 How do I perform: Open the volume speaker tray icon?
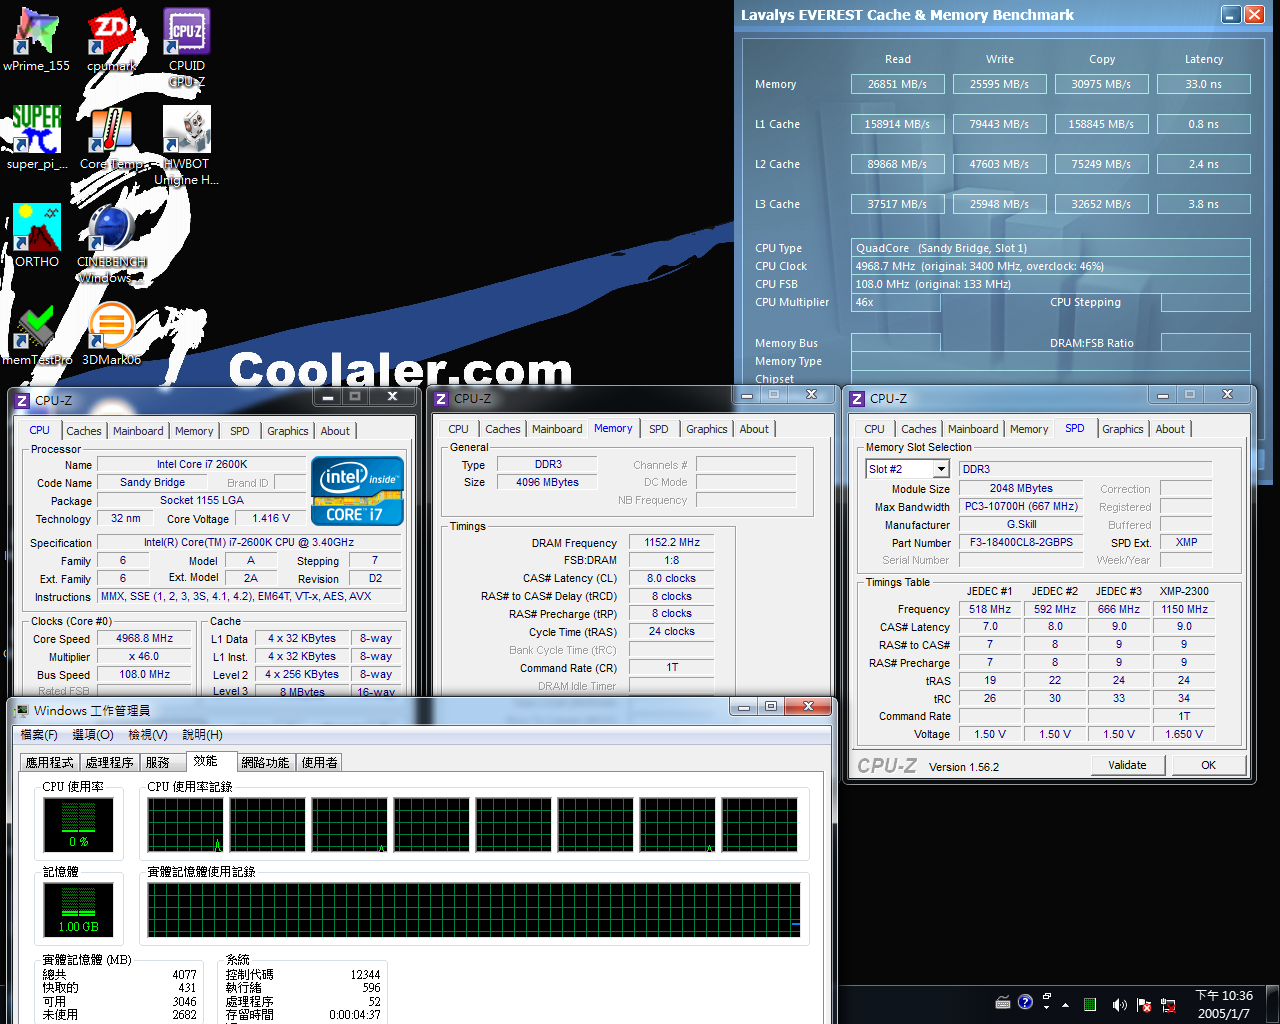[1119, 1004]
